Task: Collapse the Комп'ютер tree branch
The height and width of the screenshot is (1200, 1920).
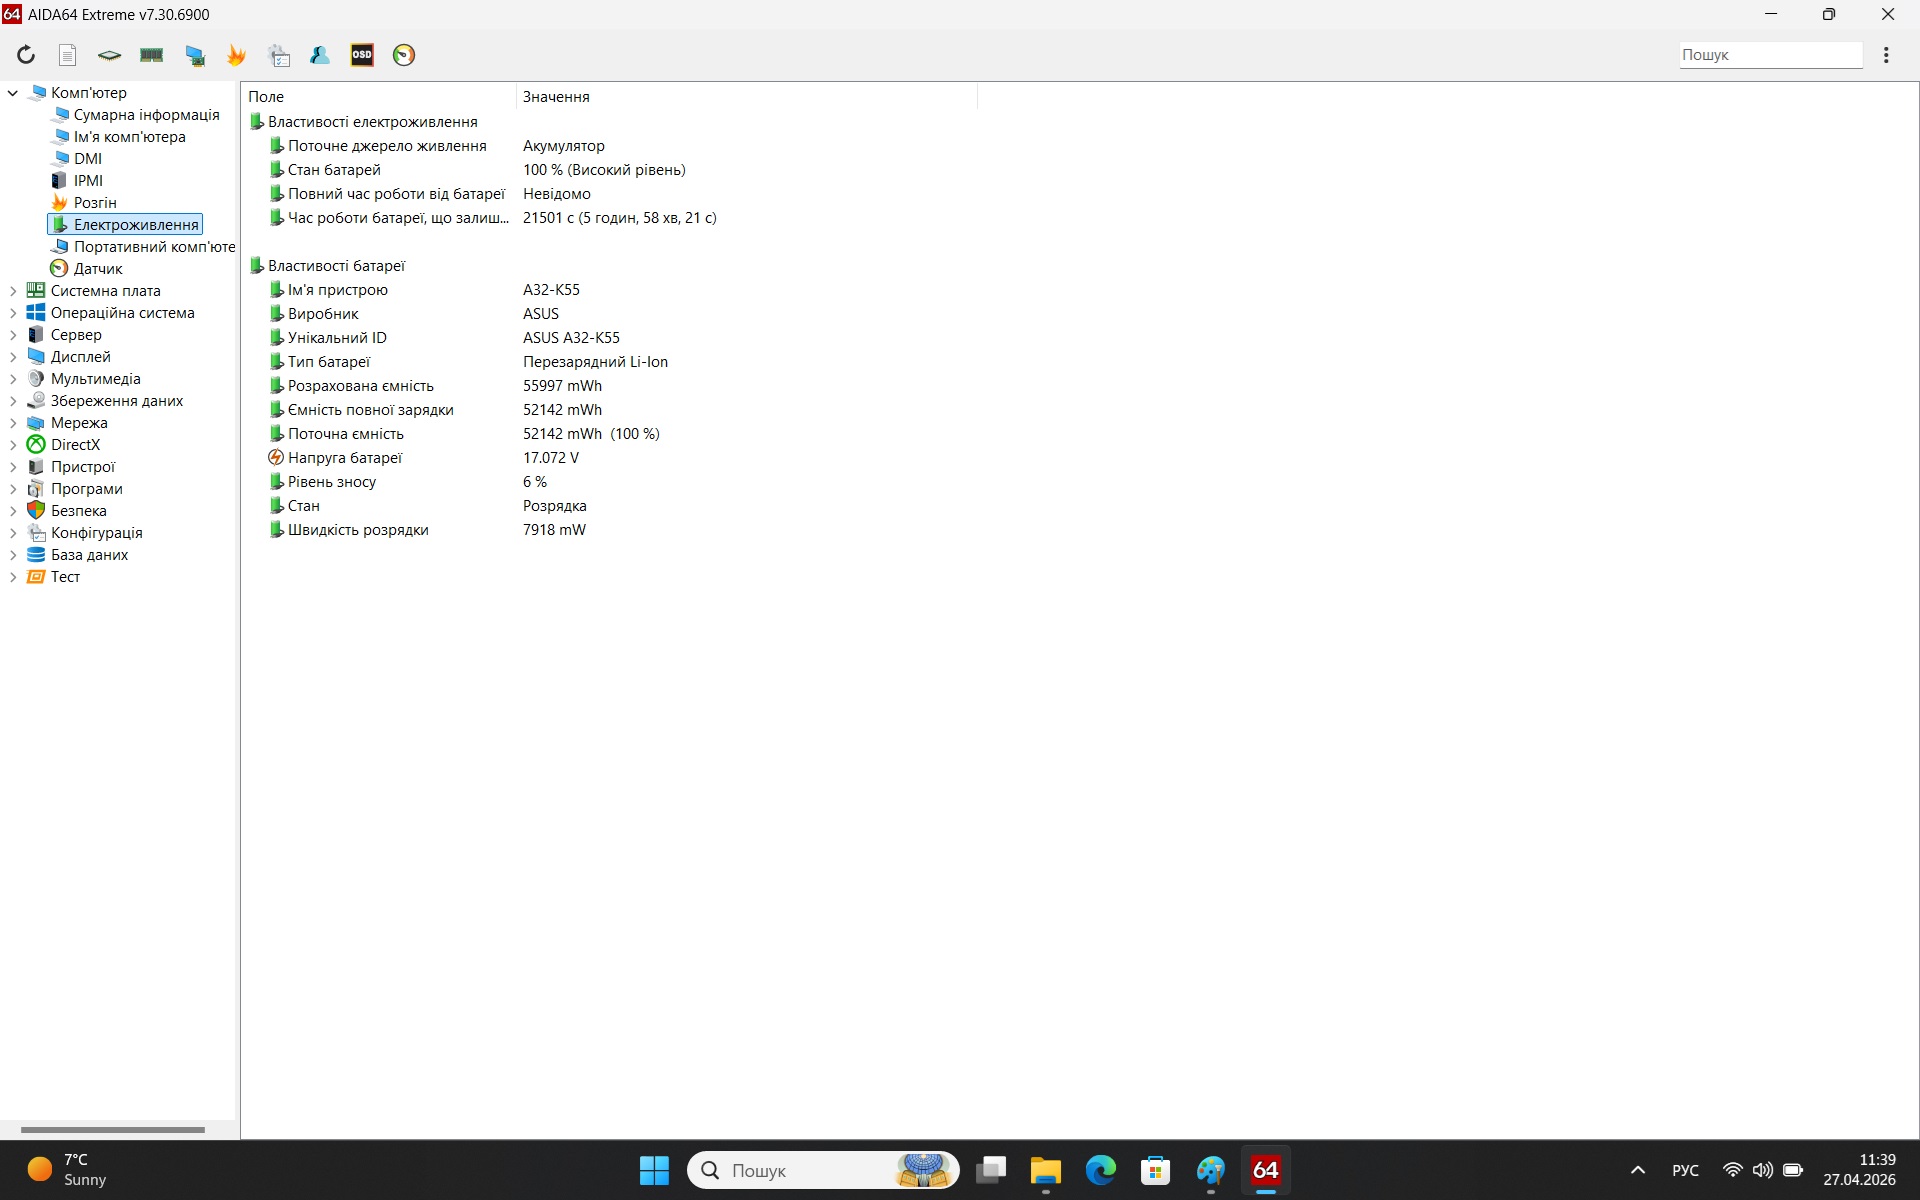Action: pyautogui.click(x=12, y=92)
